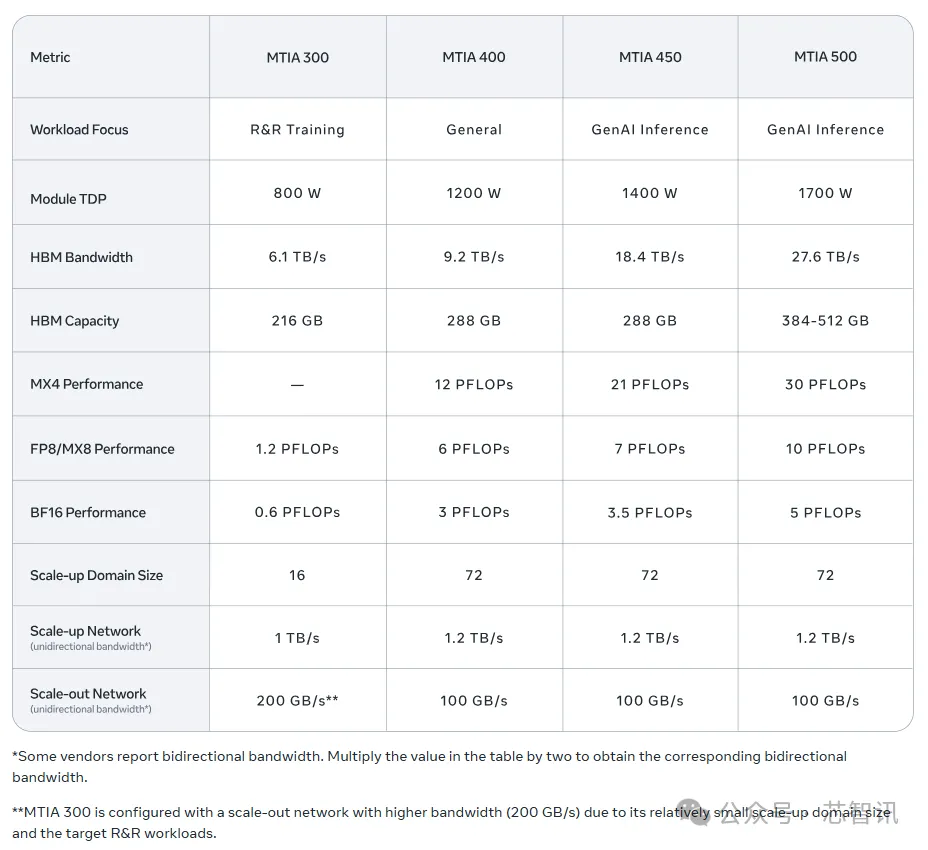
Task: Click the 30 PFLOPs cell
Action: (x=825, y=384)
